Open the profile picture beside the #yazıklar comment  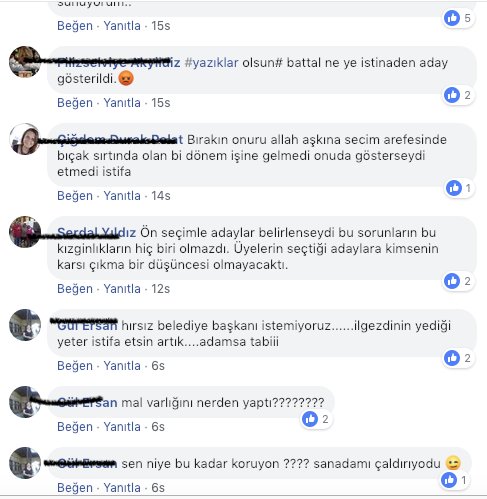[x=25, y=62]
